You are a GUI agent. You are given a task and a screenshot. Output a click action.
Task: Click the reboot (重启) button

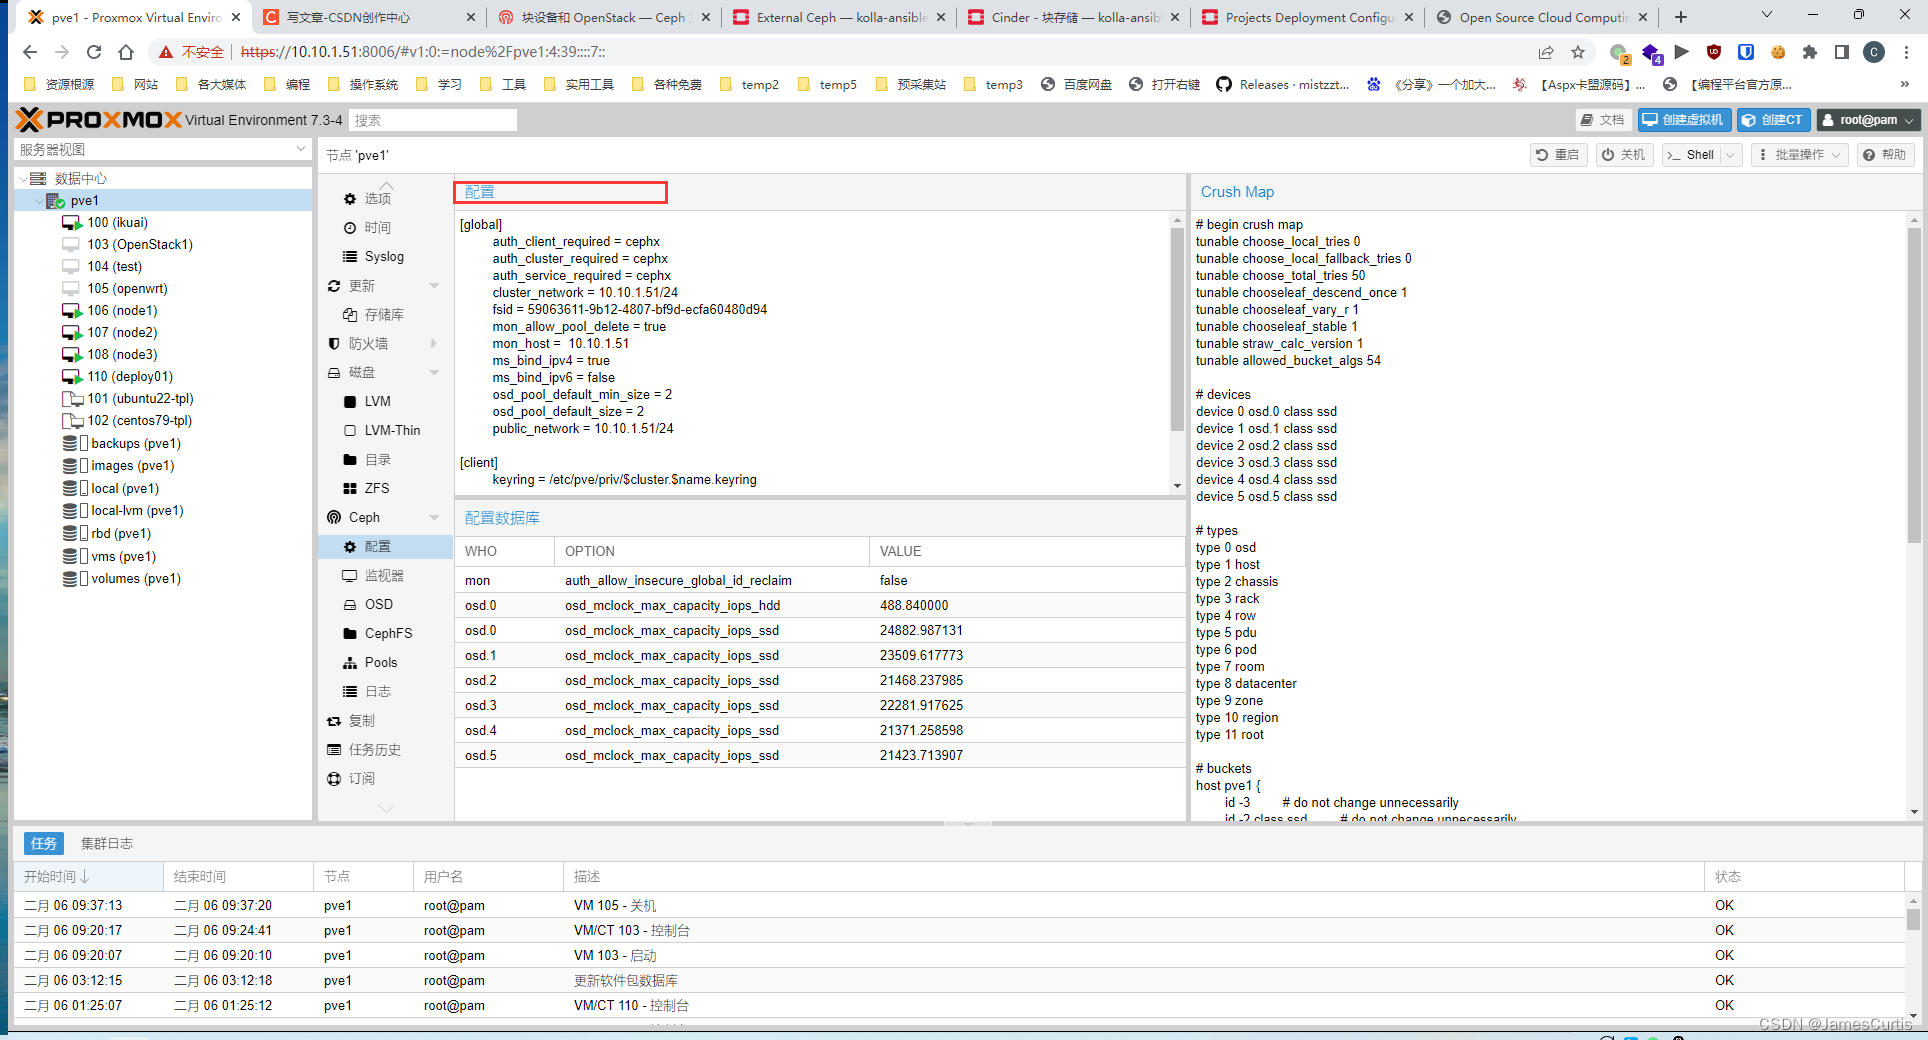1558,155
